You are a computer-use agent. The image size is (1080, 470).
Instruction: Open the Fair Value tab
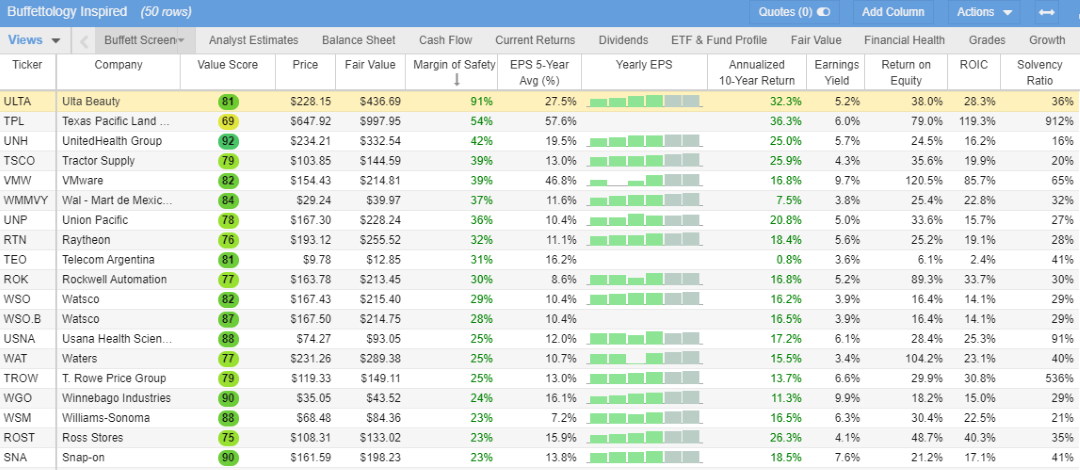coord(816,40)
